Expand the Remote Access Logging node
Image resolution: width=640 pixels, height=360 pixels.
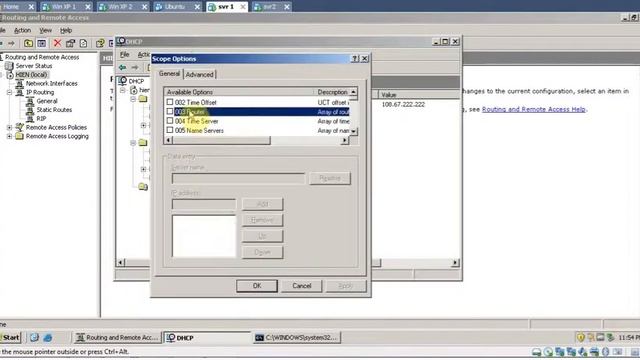pos(9,136)
